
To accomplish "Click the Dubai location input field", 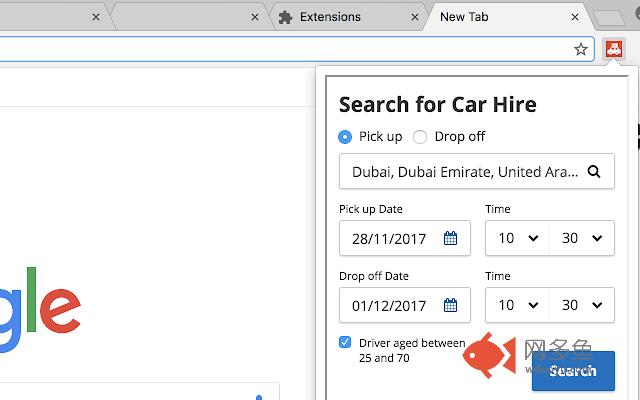I will coord(477,171).
